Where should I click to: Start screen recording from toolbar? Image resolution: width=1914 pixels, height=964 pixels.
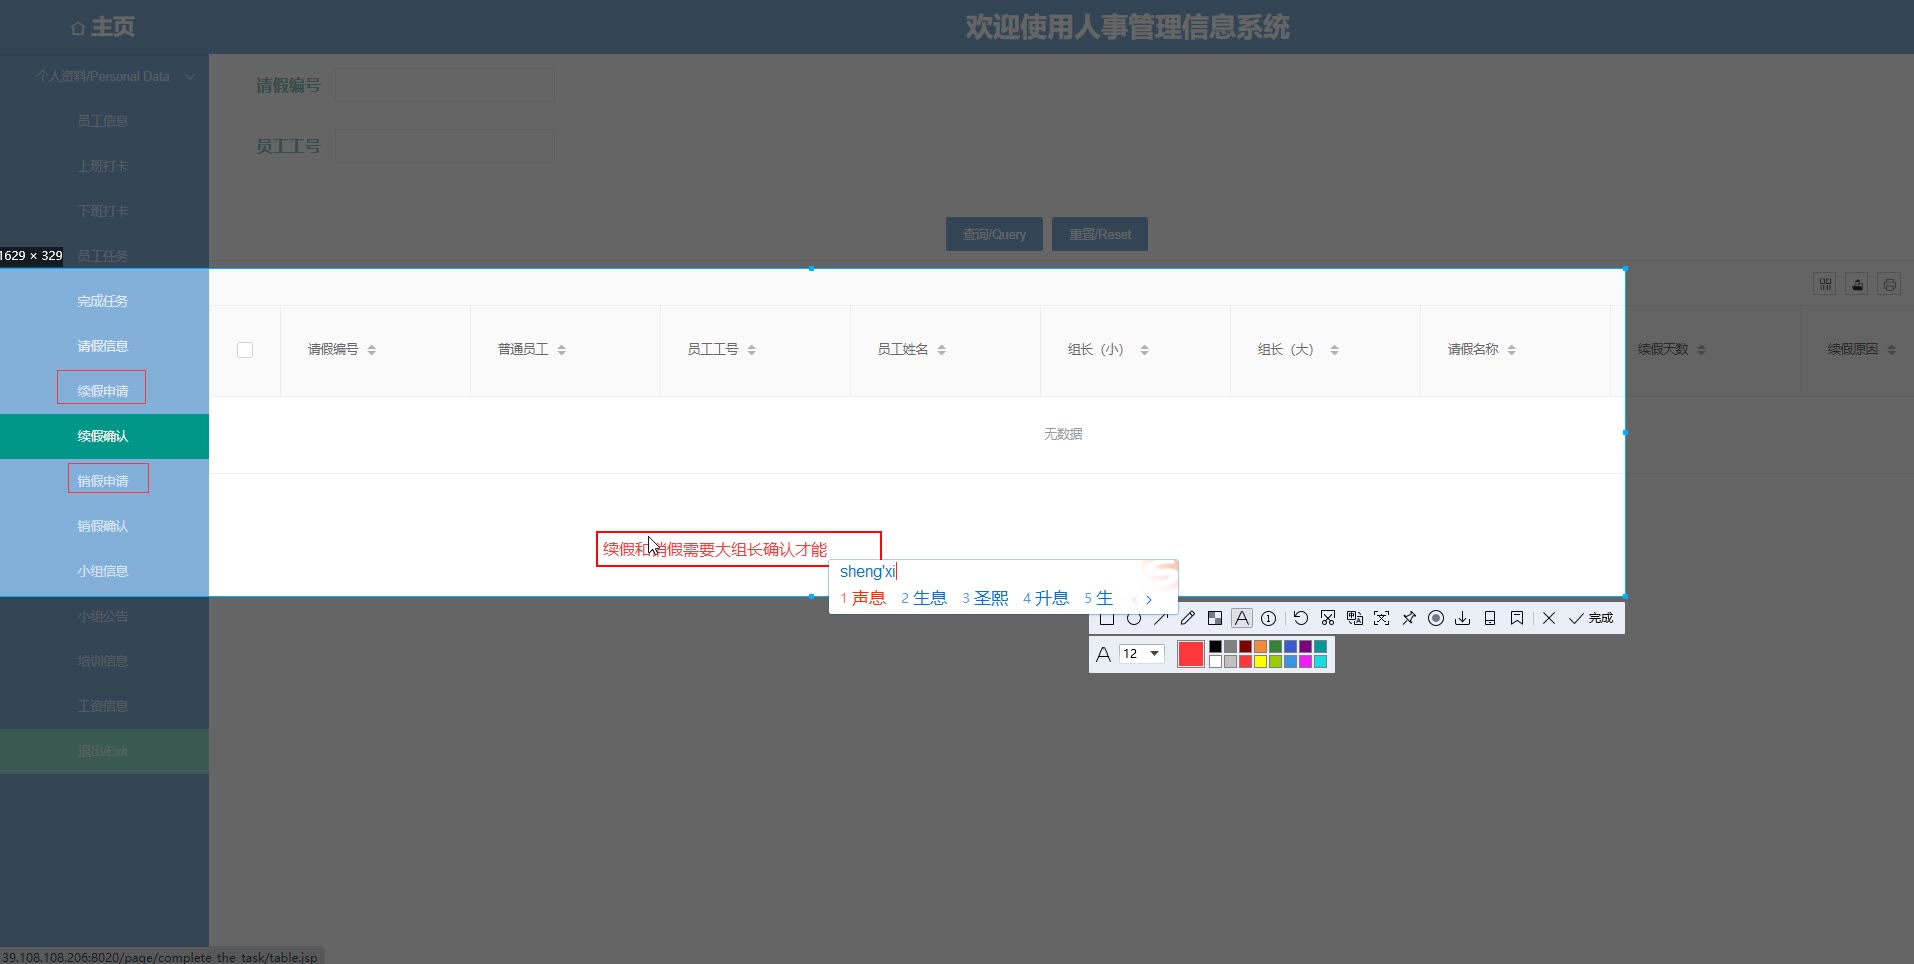tap(1436, 618)
